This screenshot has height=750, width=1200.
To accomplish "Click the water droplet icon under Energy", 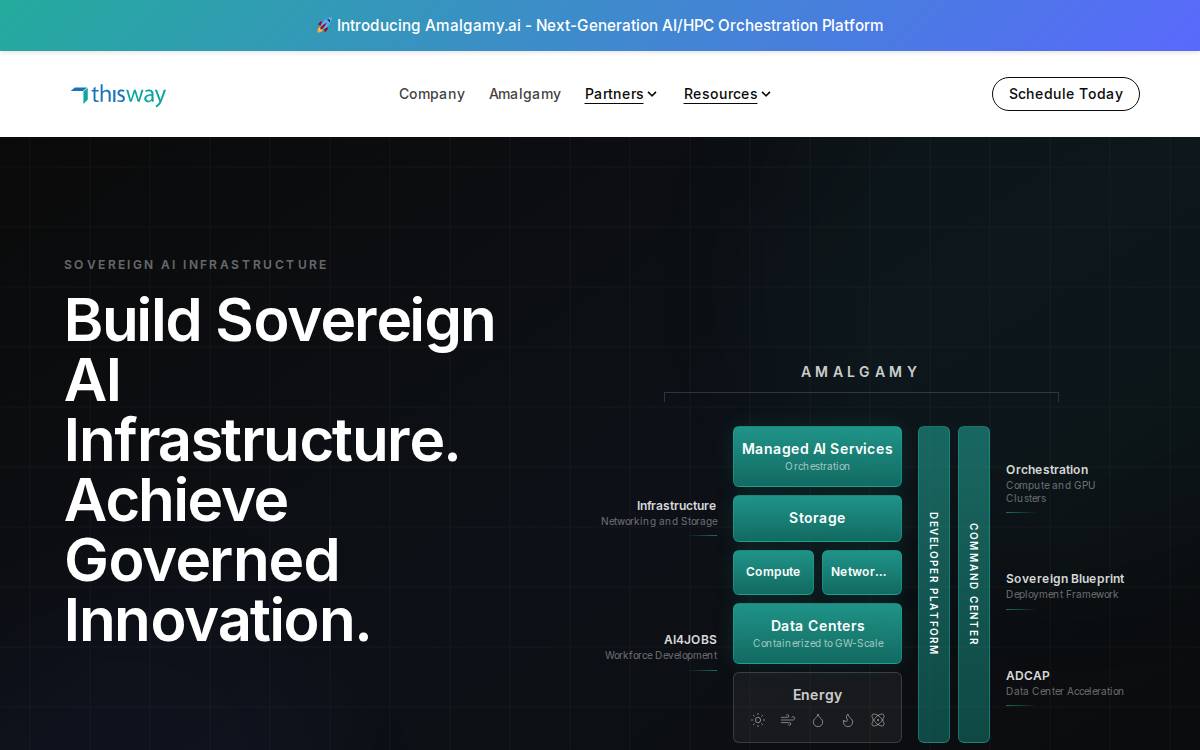I will [x=818, y=720].
